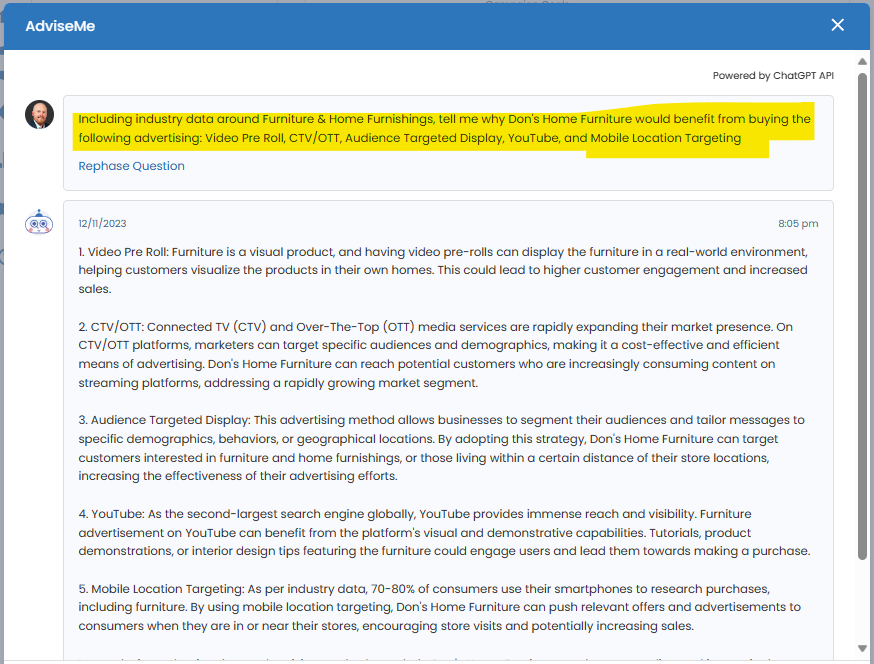Click the YouTube paragraph in the response

pos(442,532)
